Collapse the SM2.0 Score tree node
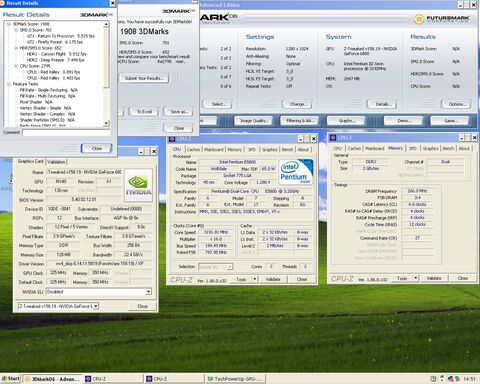Screen dimensions: 480x384 [16, 30]
